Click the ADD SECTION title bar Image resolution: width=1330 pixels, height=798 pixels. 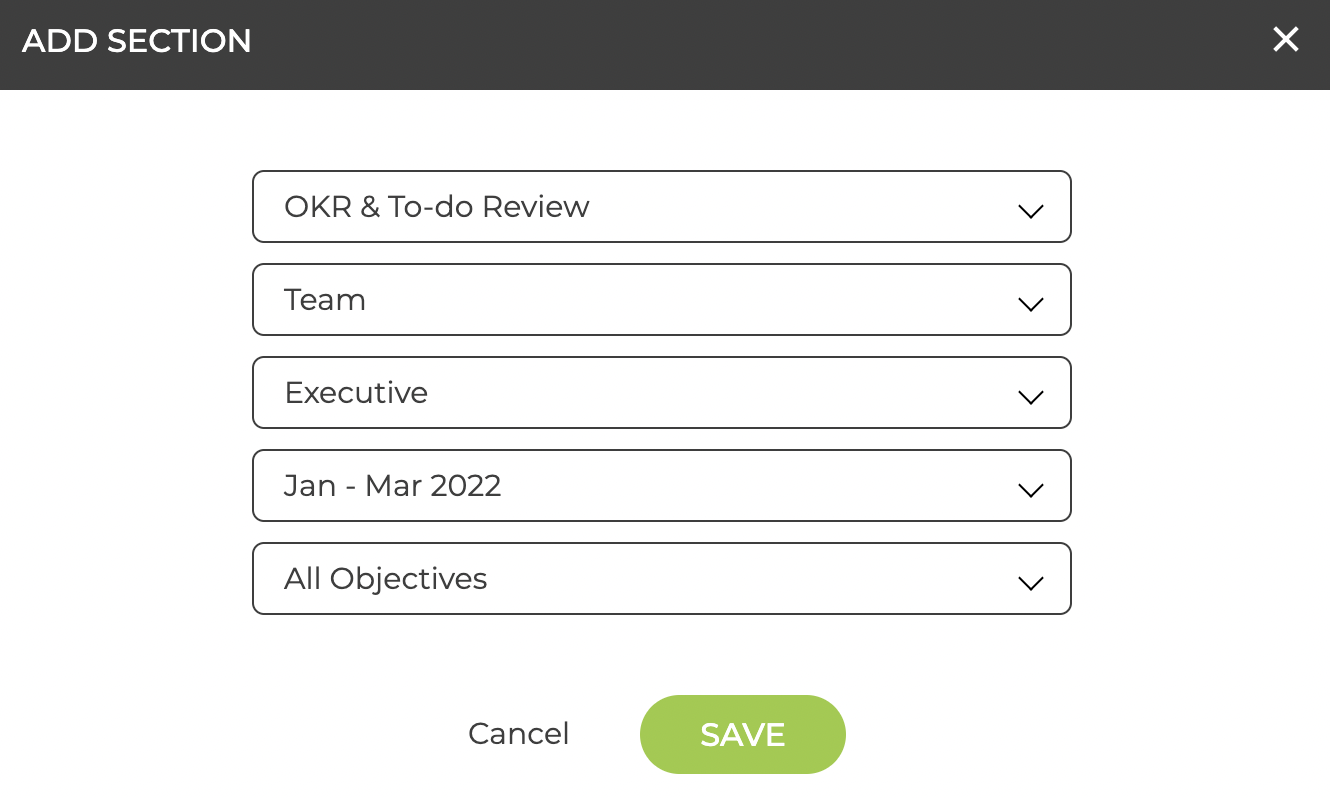pyautogui.click(x=137, y=41)
